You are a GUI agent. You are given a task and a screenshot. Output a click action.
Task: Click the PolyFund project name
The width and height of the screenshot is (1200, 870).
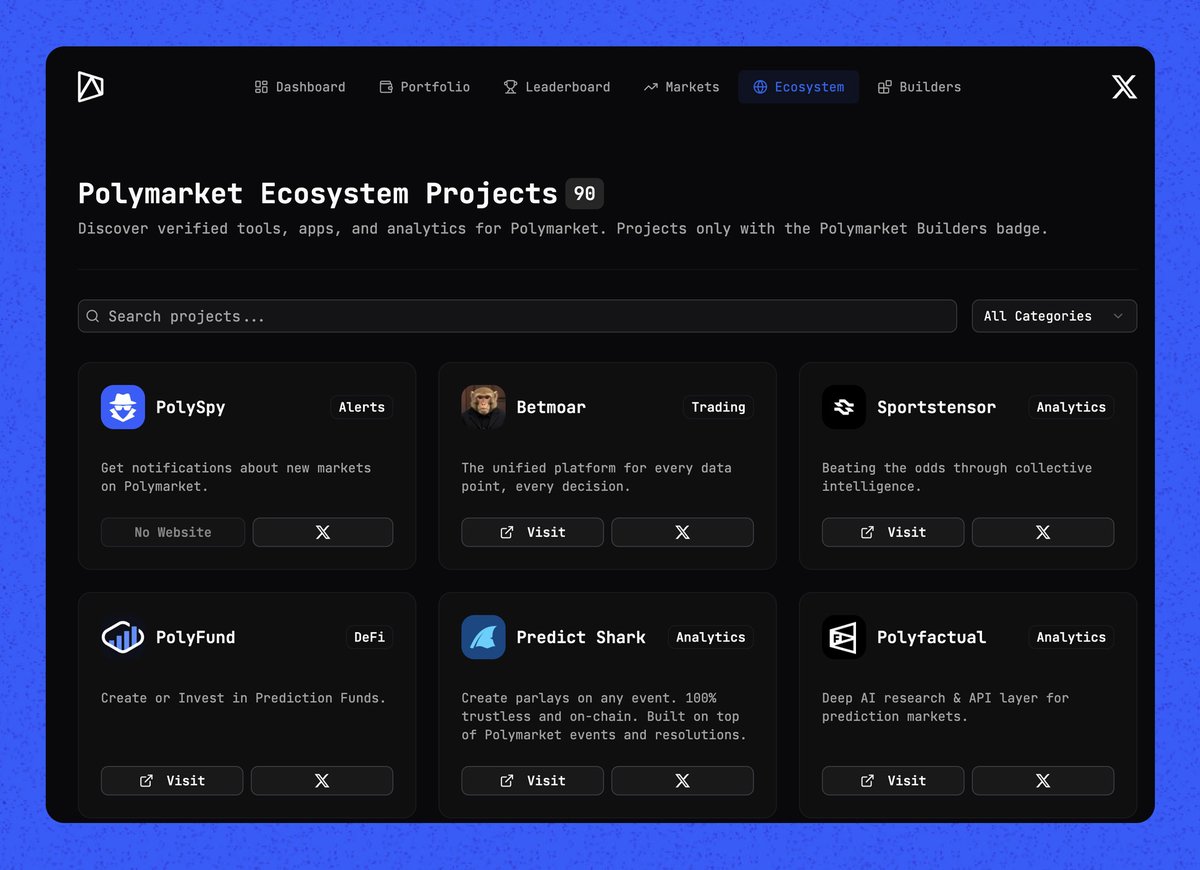coord(196,637)
